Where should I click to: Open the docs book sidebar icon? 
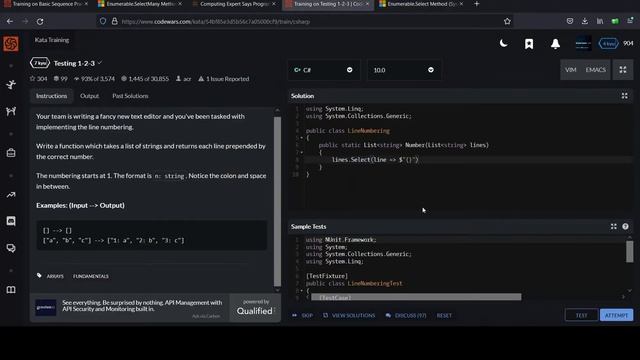(x=11, y=290)
